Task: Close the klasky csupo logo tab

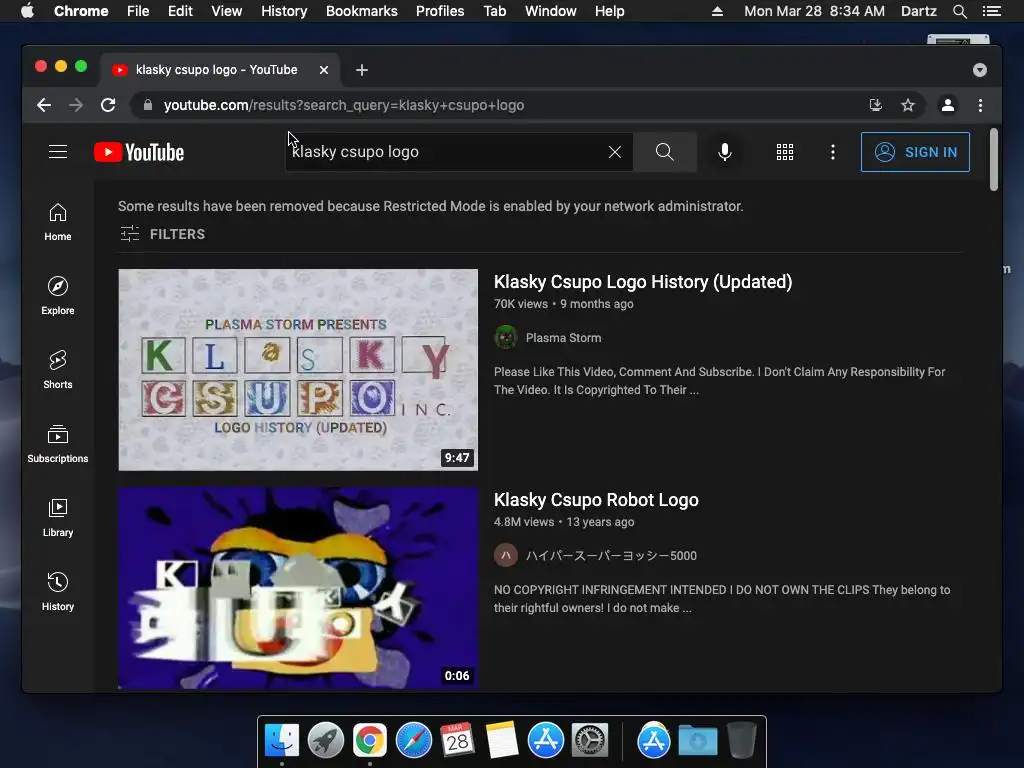Action: click(x=324, y=70)
